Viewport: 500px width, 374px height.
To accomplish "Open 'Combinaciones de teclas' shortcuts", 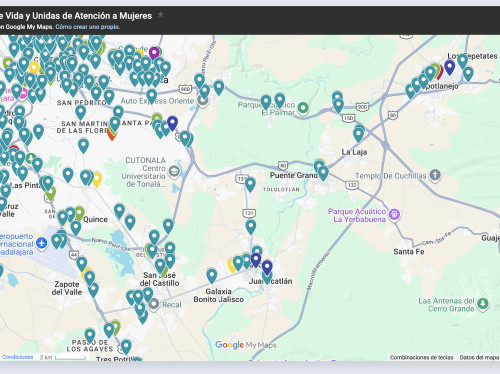I will point(421,357).
